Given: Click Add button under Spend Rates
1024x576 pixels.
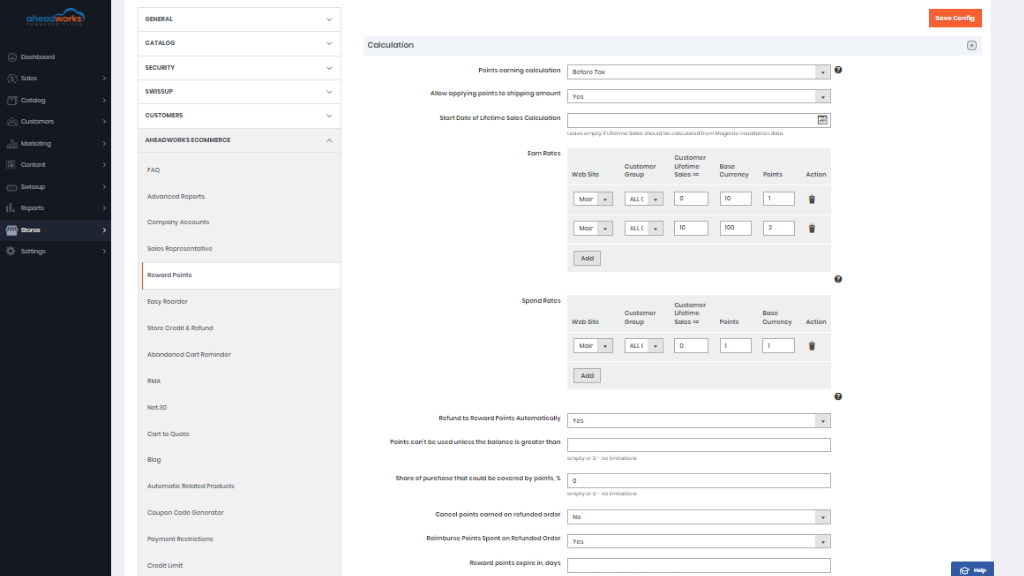Looking at the screenshot, I should (587, 376).
